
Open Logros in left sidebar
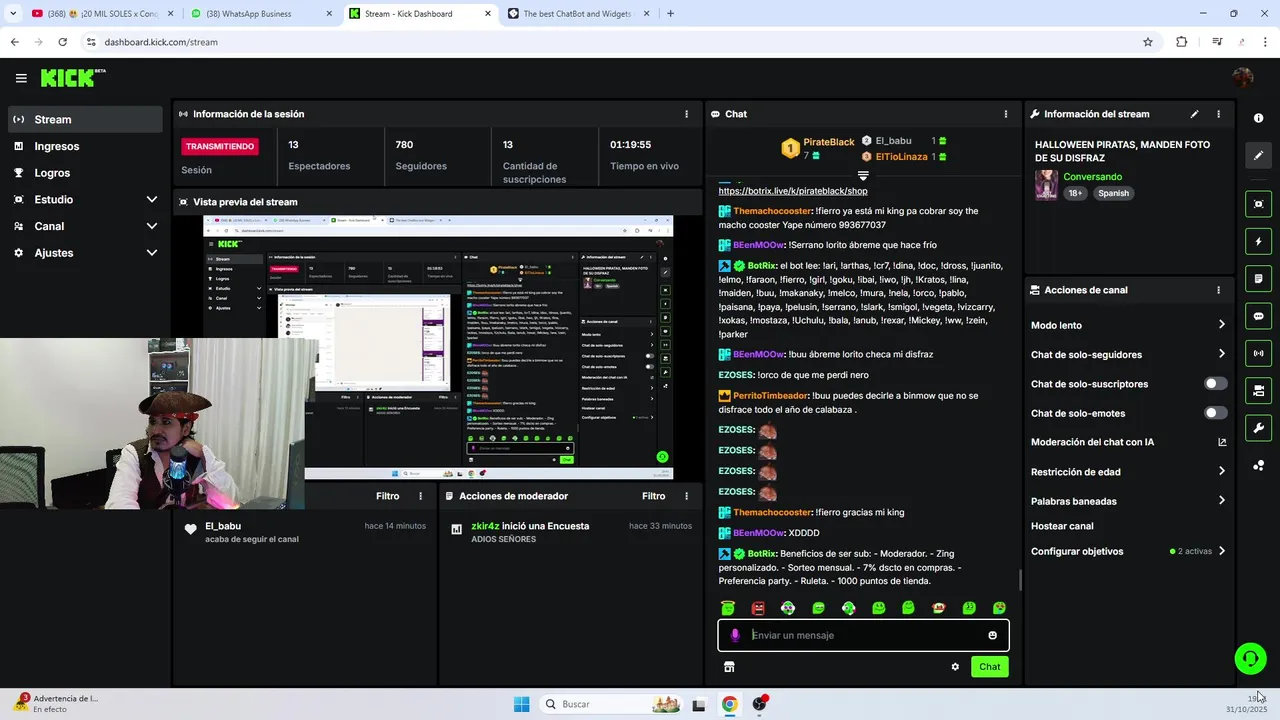(85, 173)
